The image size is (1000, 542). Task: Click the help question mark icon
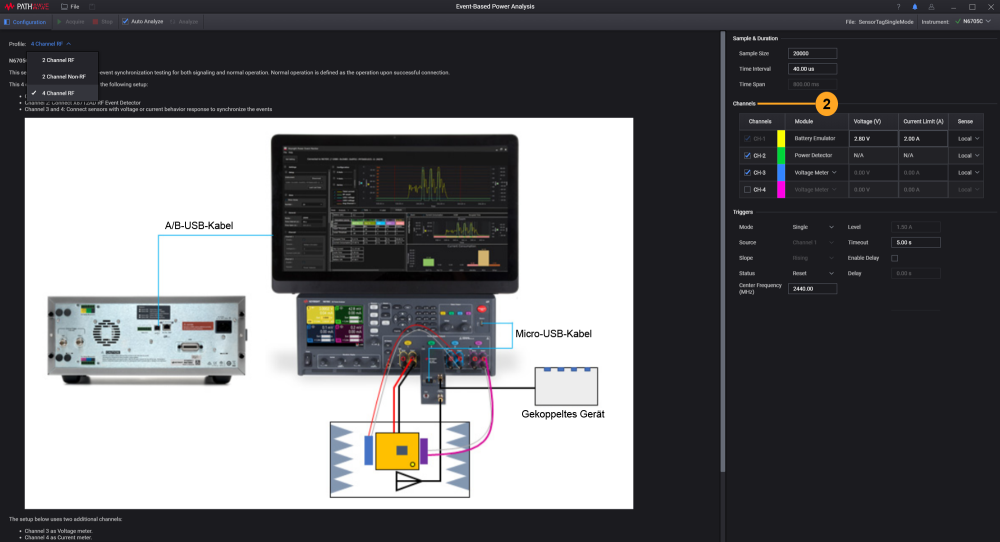pos(896,6)
